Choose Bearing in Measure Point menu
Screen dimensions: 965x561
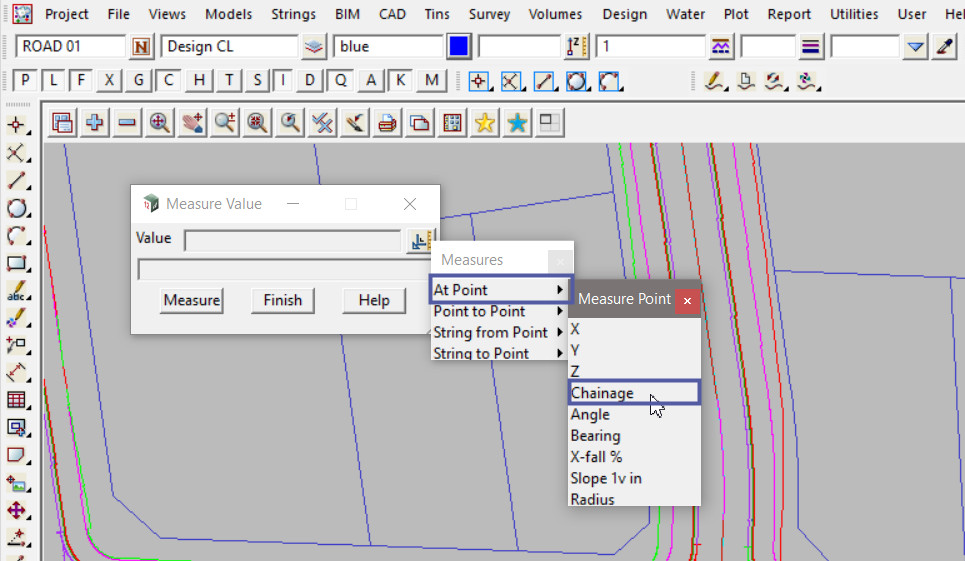(635, 436)
